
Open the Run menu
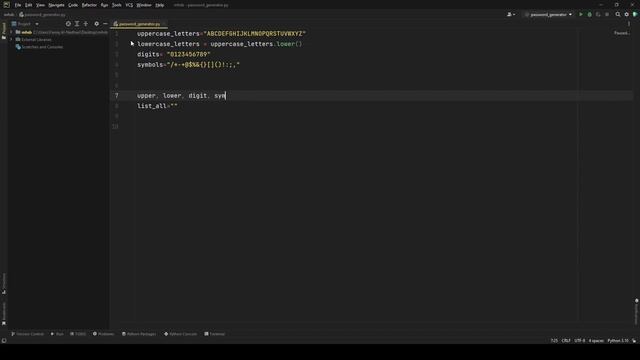tap(104, 5)
